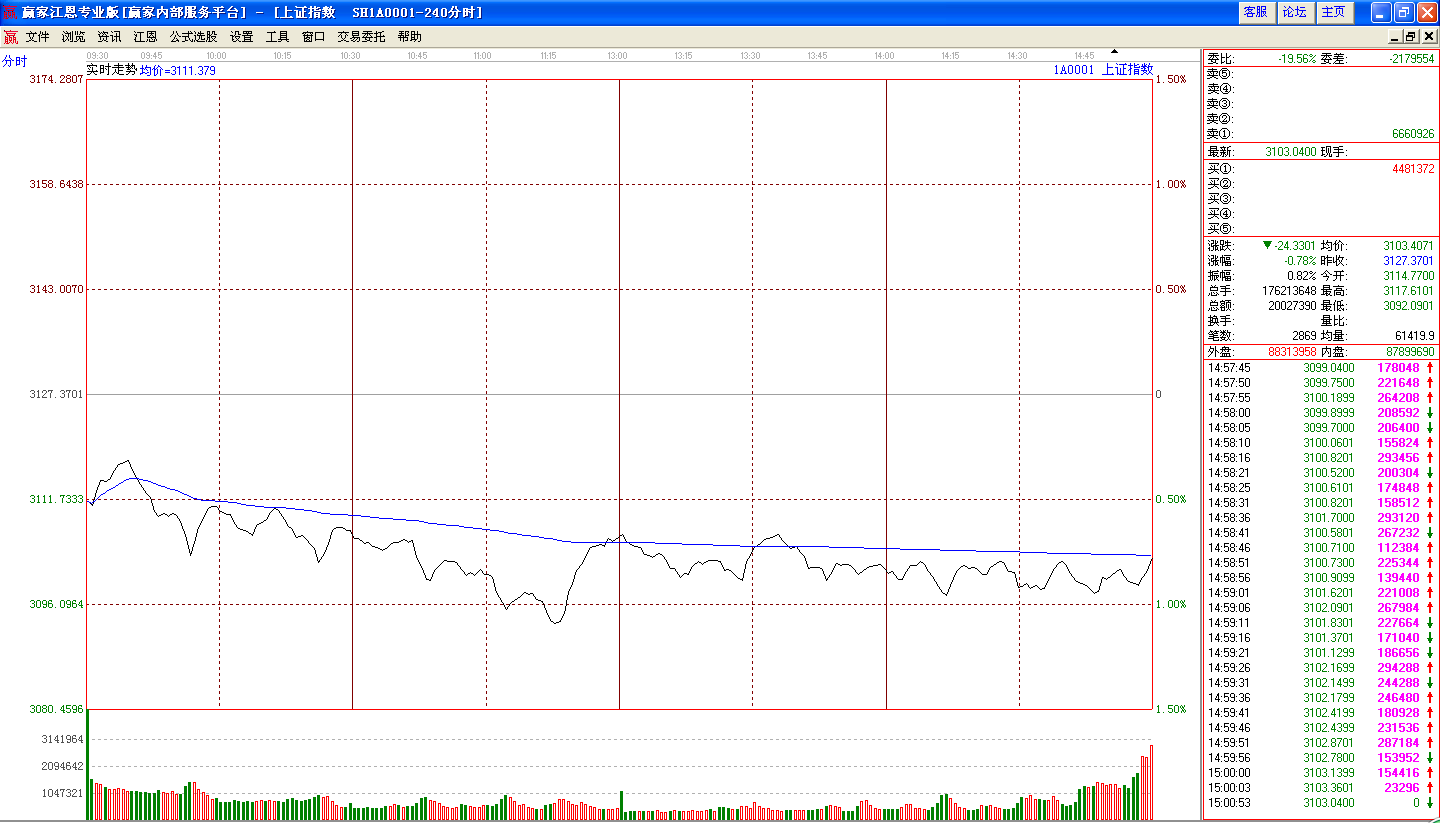Image resolution: width=1440 pixels, height=823 pixels.
Task: Click the 分时 label at chart corner
Action: pos(14,61)
